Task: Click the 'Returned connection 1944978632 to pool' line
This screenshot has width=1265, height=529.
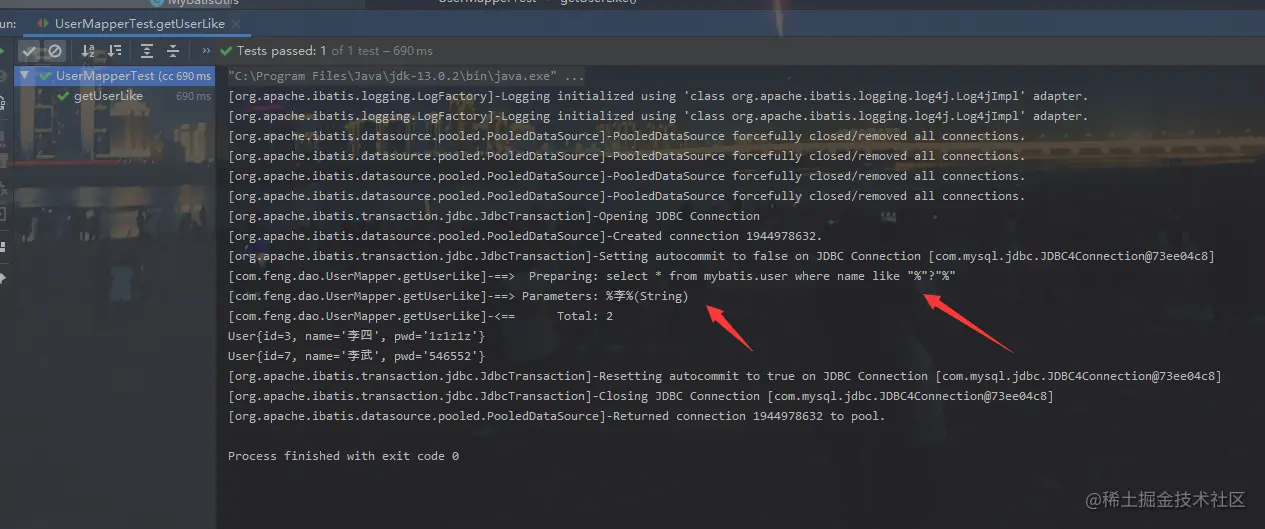Action: coord(557,416)
